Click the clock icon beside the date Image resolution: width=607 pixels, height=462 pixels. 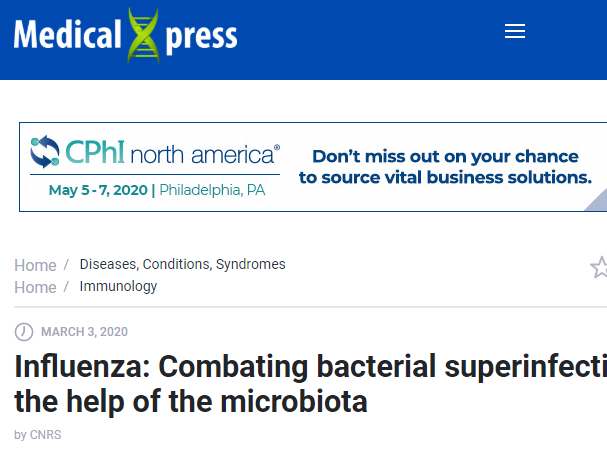click(24, 332)
